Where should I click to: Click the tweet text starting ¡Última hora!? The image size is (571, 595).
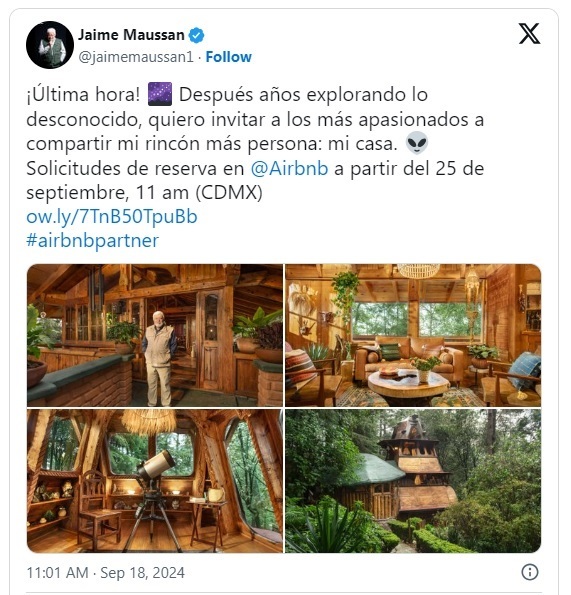point(255,143)
